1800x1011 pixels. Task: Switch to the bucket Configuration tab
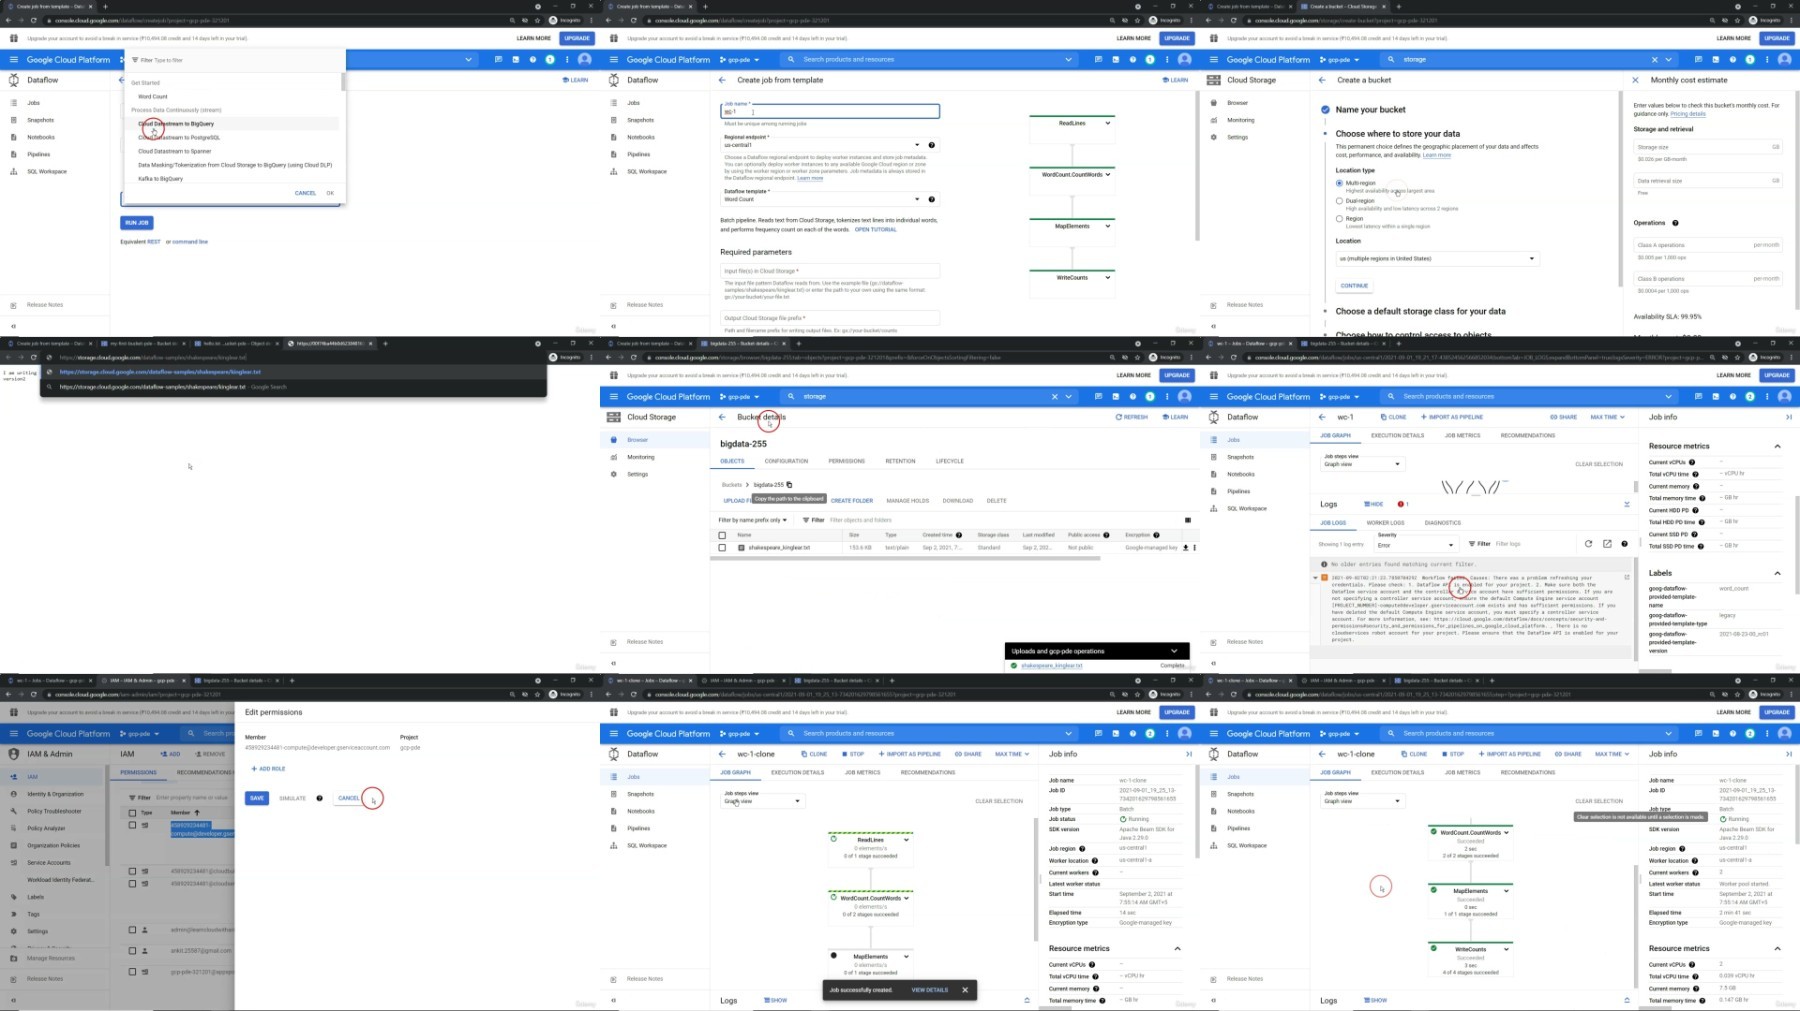coord(786,461)
